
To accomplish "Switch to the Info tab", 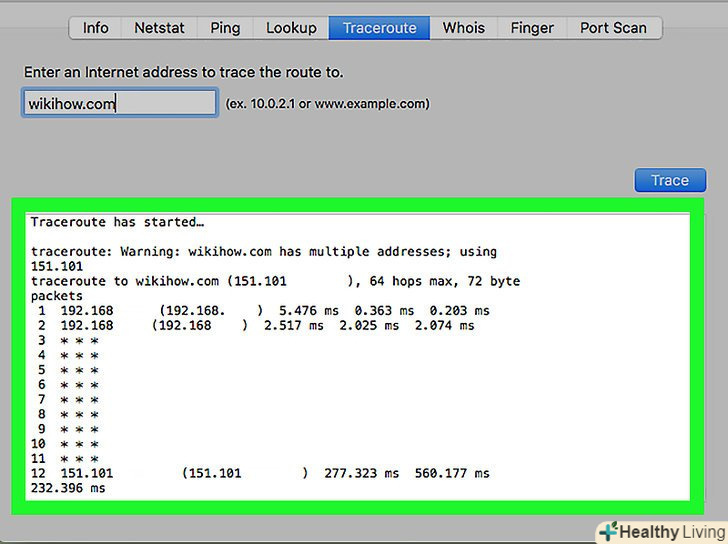I will 95,28.
